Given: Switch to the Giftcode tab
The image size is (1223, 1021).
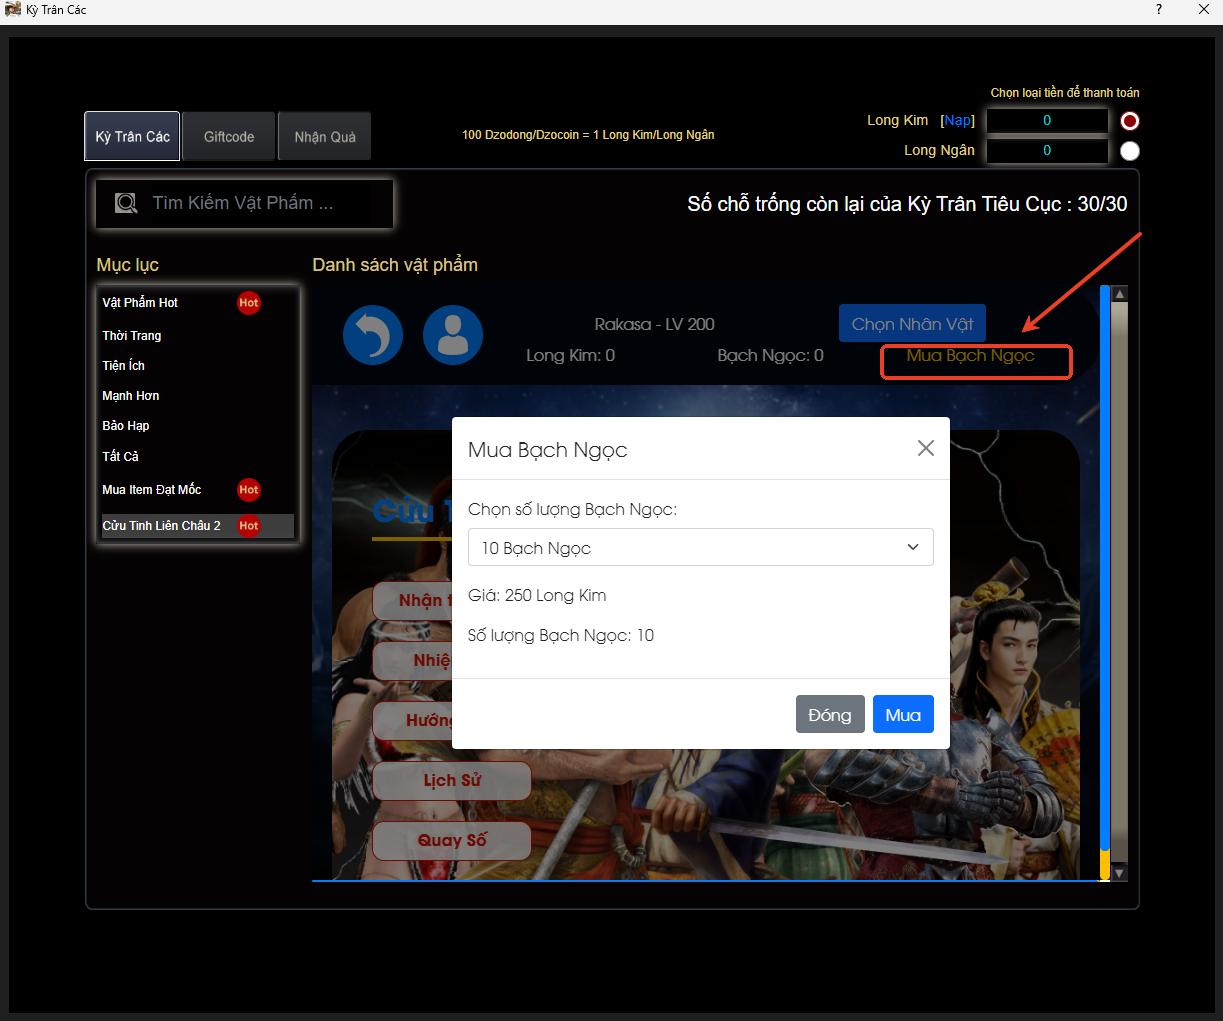Looking at the screenshot, I should point(229,137).
